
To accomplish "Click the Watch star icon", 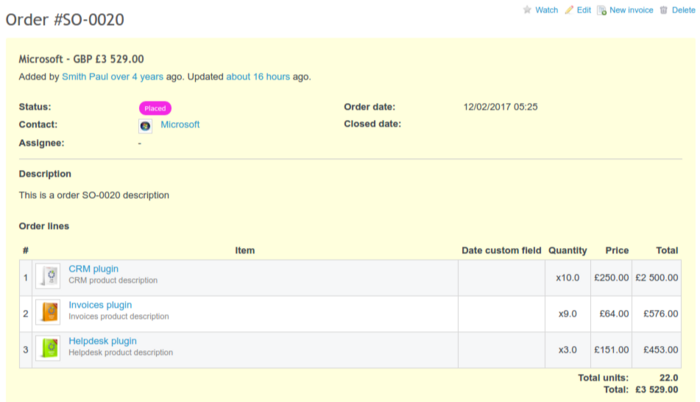I will click(x=527, y=10).
